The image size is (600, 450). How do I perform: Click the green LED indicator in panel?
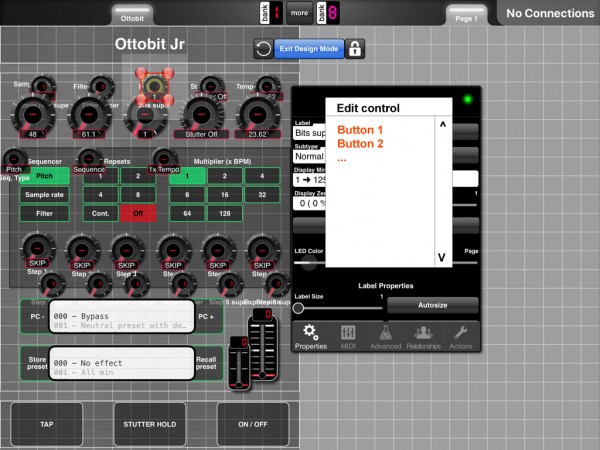[467, 99]
